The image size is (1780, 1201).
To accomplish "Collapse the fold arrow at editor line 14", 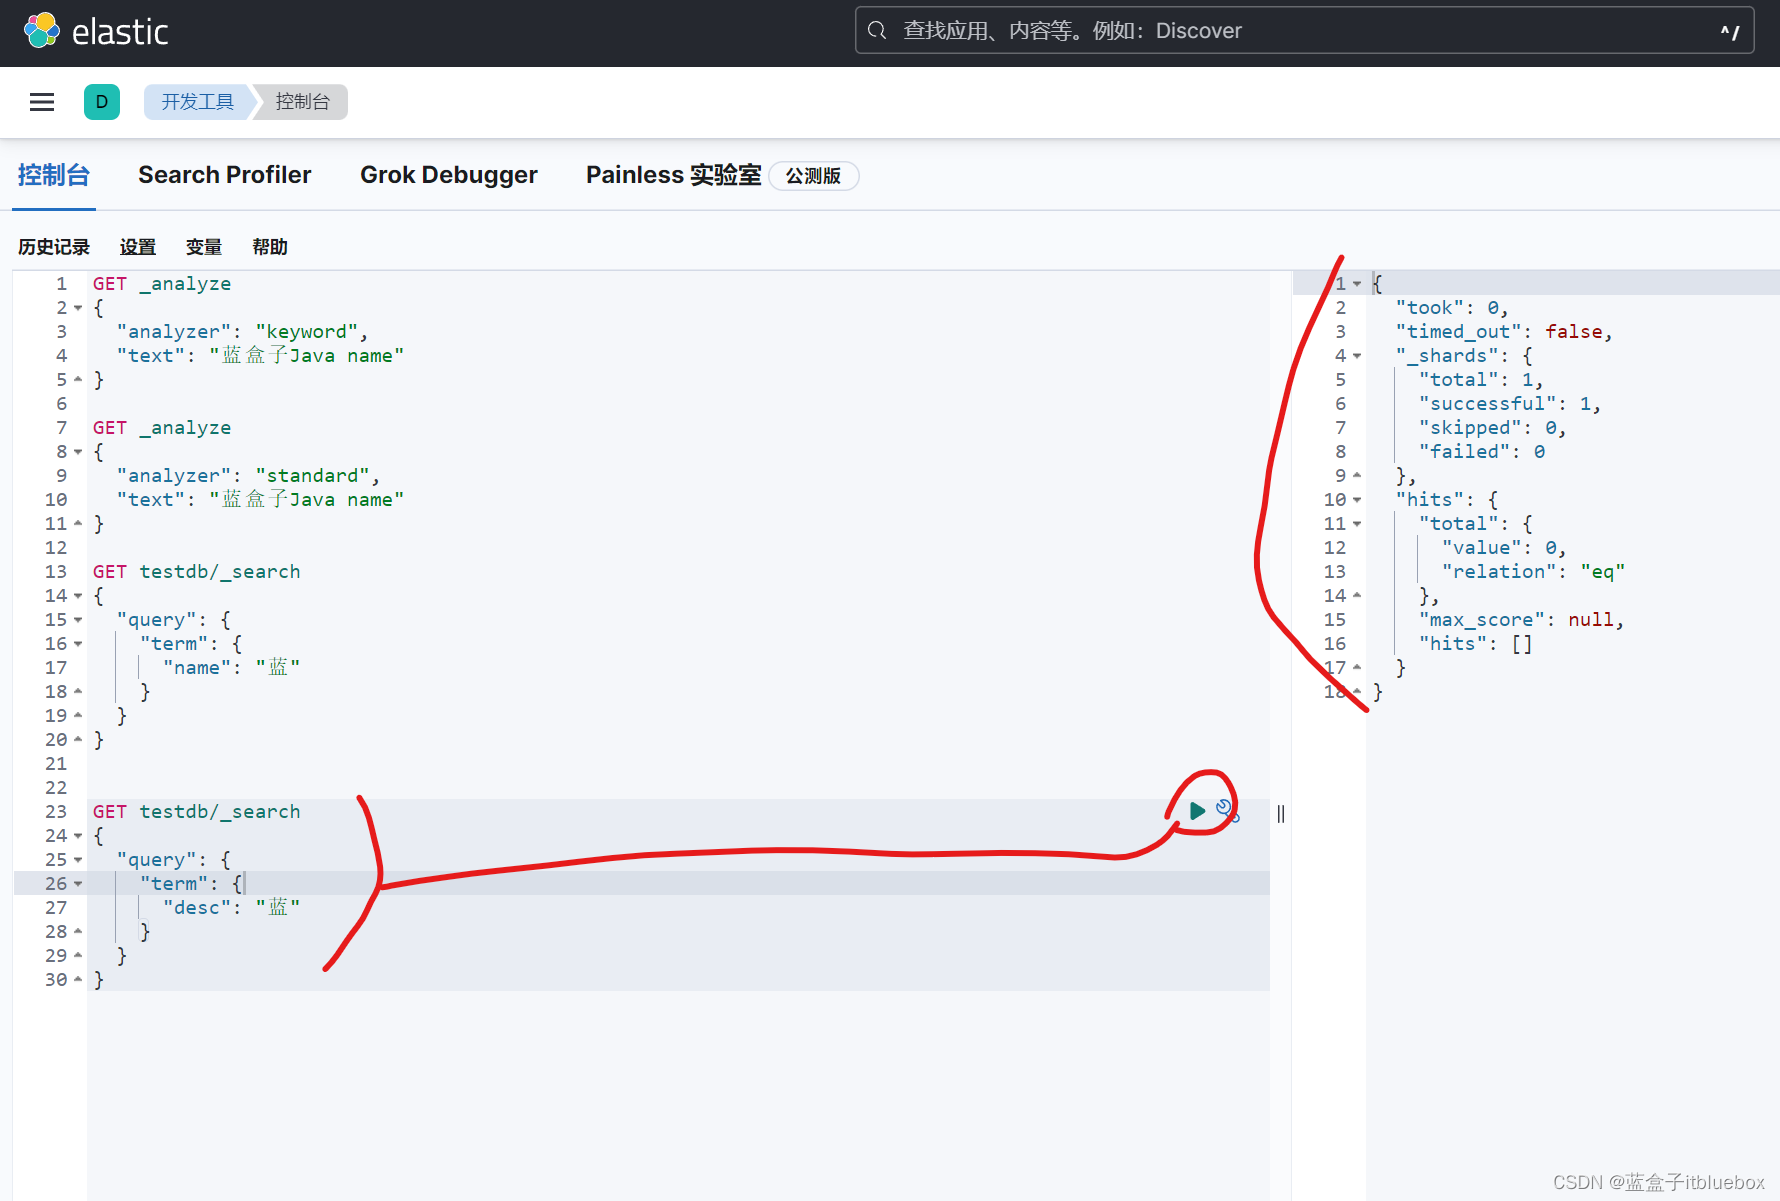I will click(78, 596).
